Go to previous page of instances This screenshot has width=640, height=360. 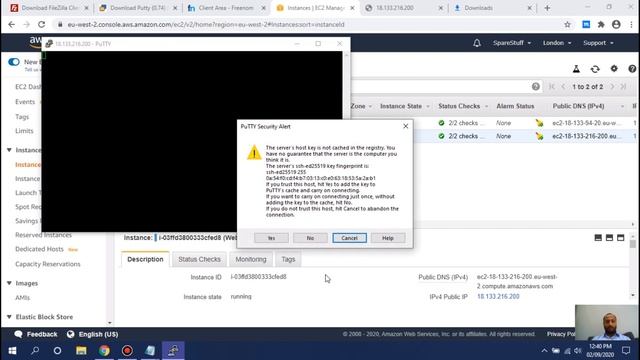563,87
